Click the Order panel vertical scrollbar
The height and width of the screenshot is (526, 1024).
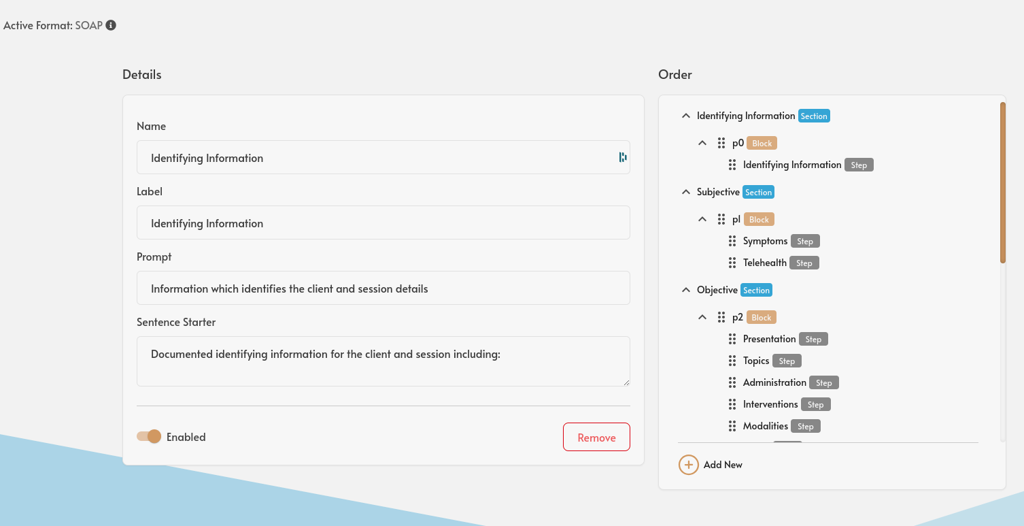click(1002, 183)
